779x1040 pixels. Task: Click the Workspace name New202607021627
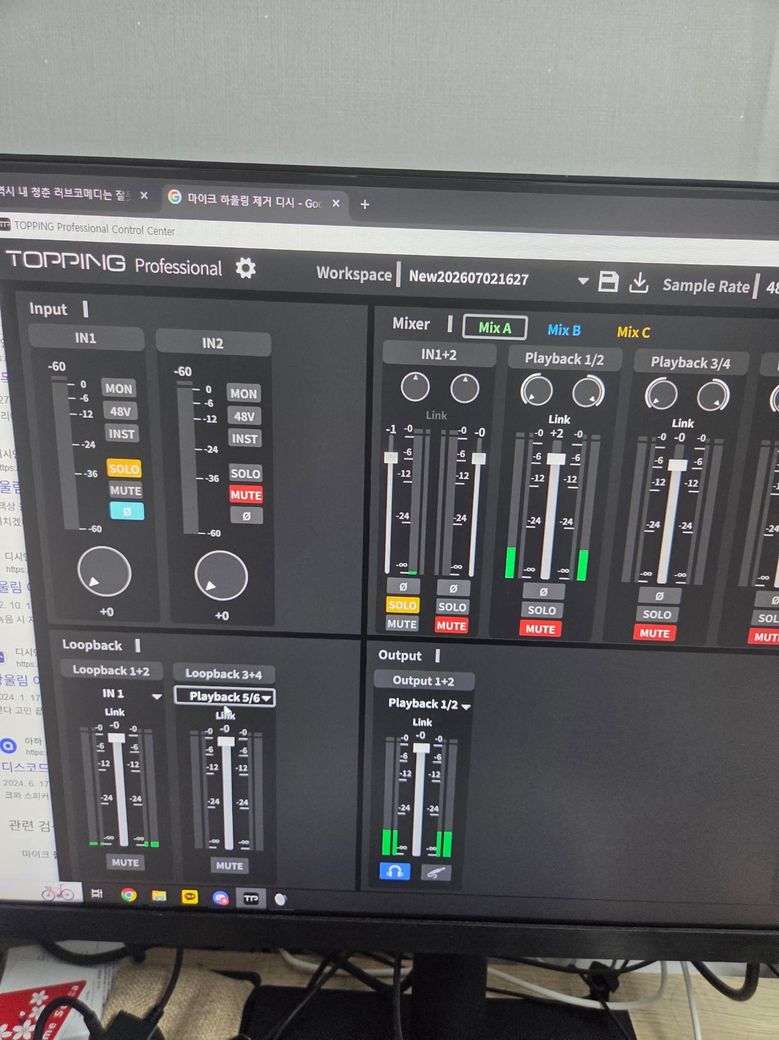click(x=468, y=278)
